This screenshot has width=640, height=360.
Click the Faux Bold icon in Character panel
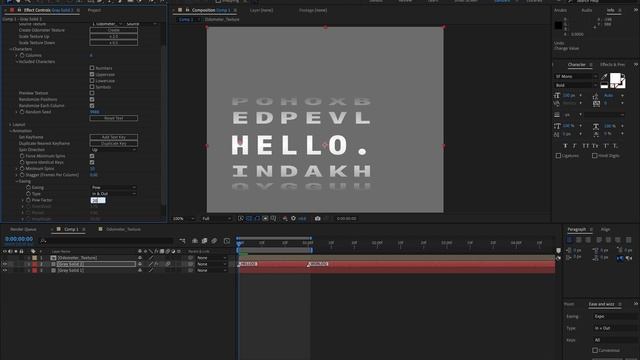tap(565, 146)
